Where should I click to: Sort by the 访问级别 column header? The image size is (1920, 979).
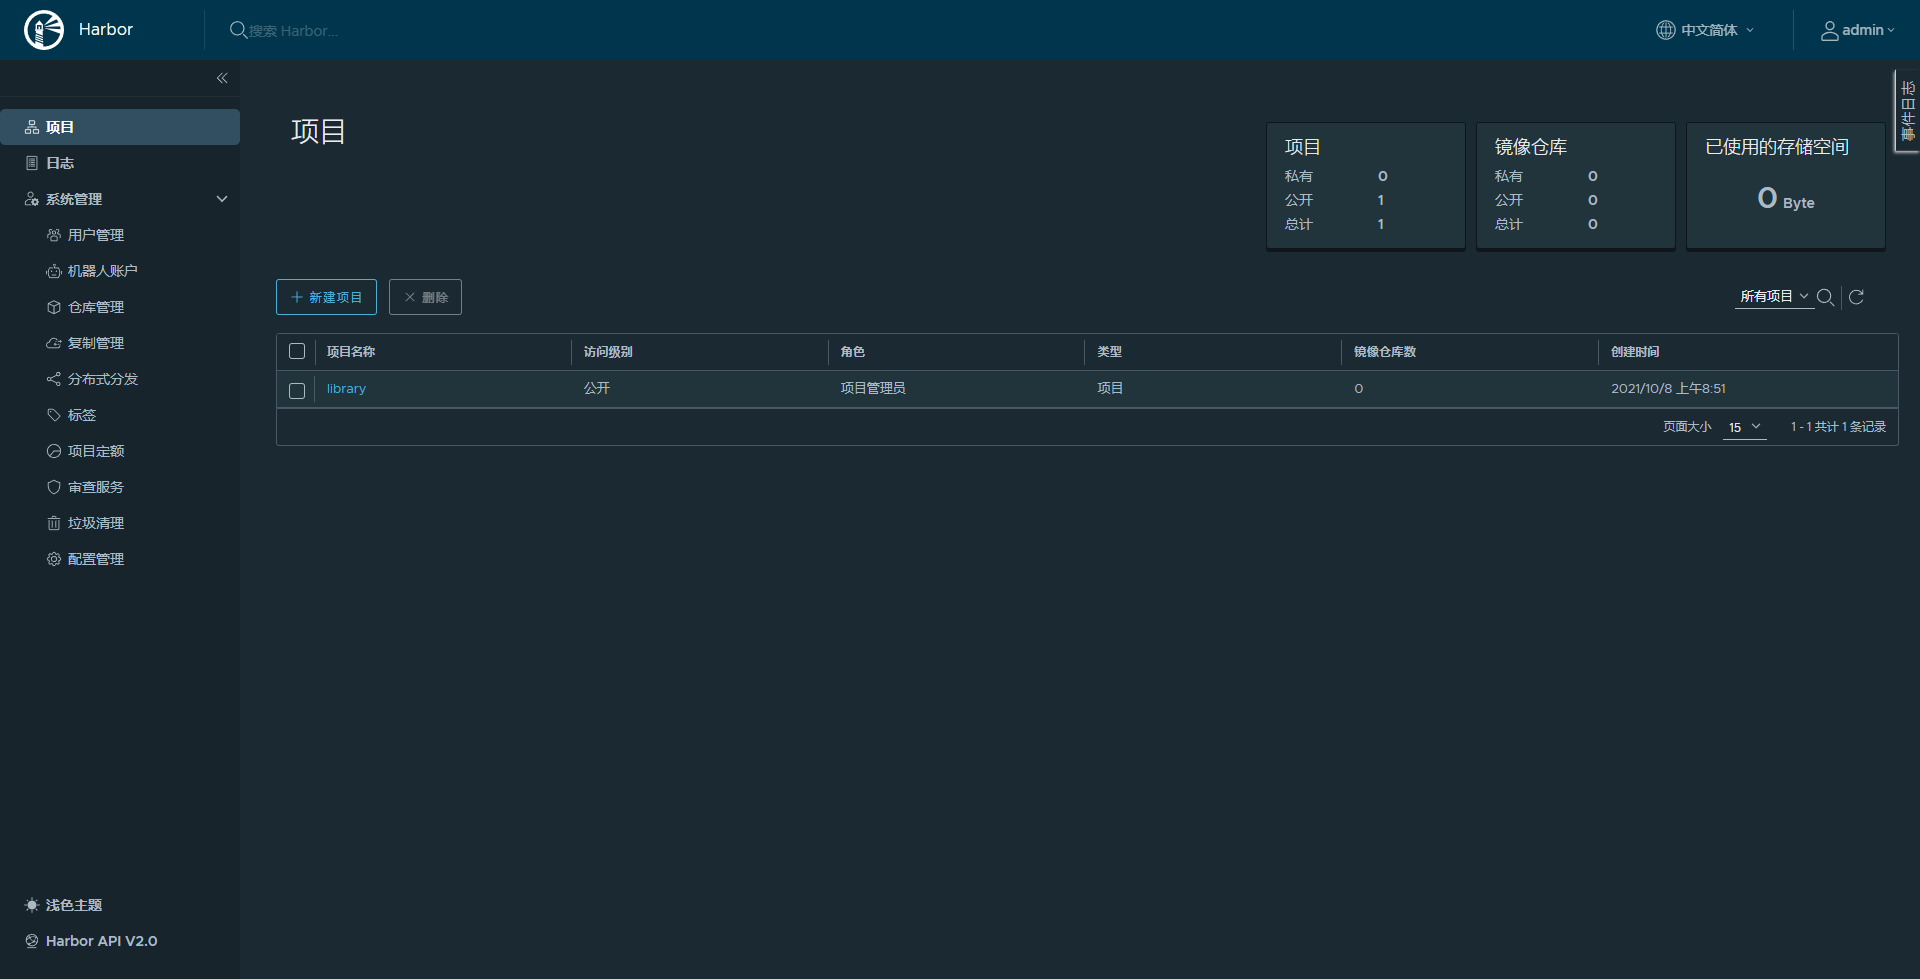pos(608,352)
